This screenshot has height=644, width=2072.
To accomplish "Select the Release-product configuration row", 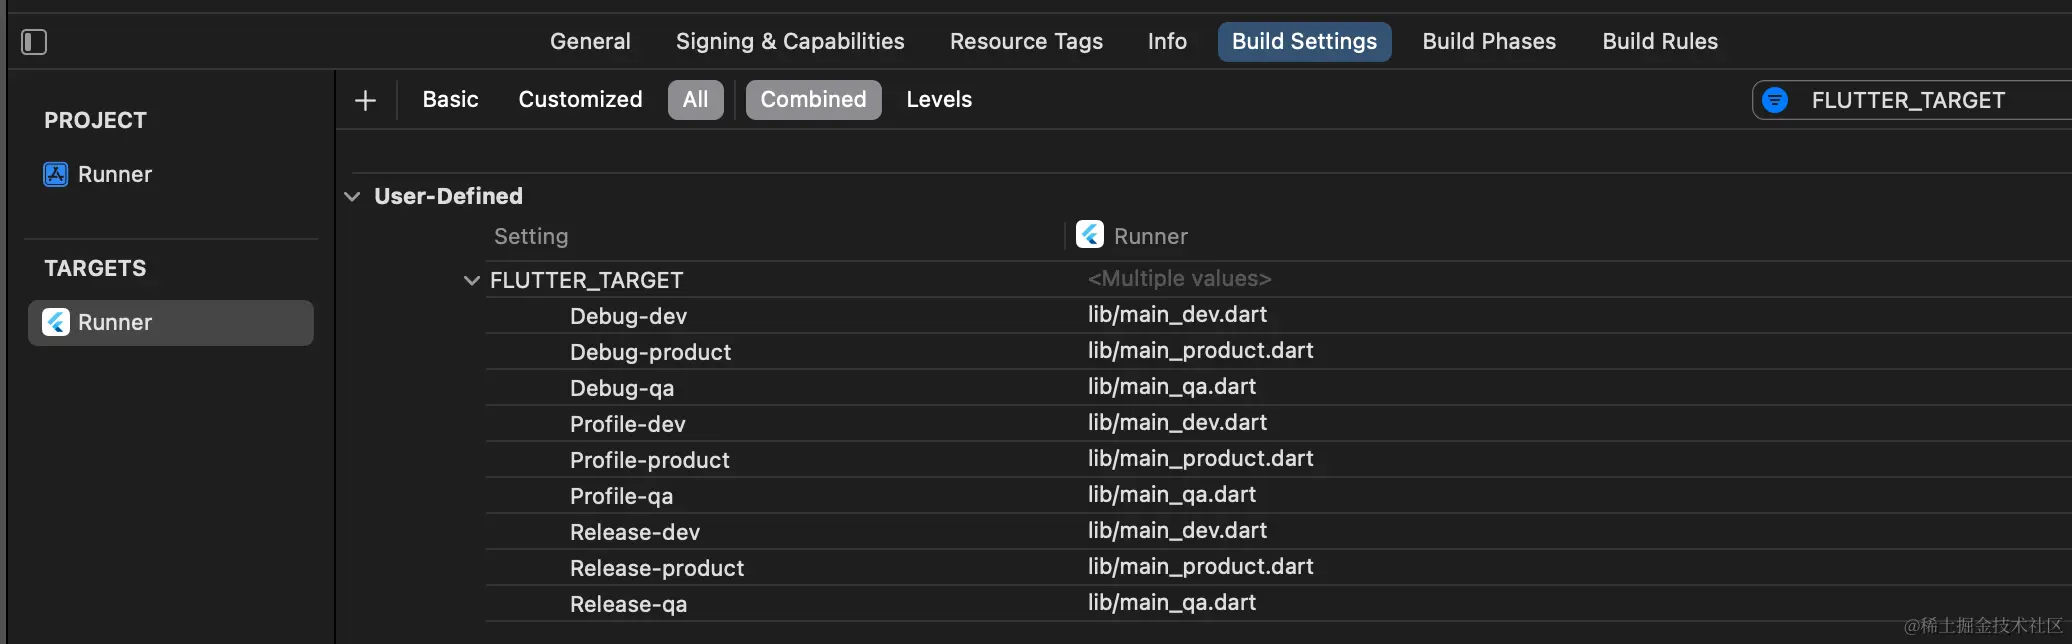I will (x=657, y=568).
